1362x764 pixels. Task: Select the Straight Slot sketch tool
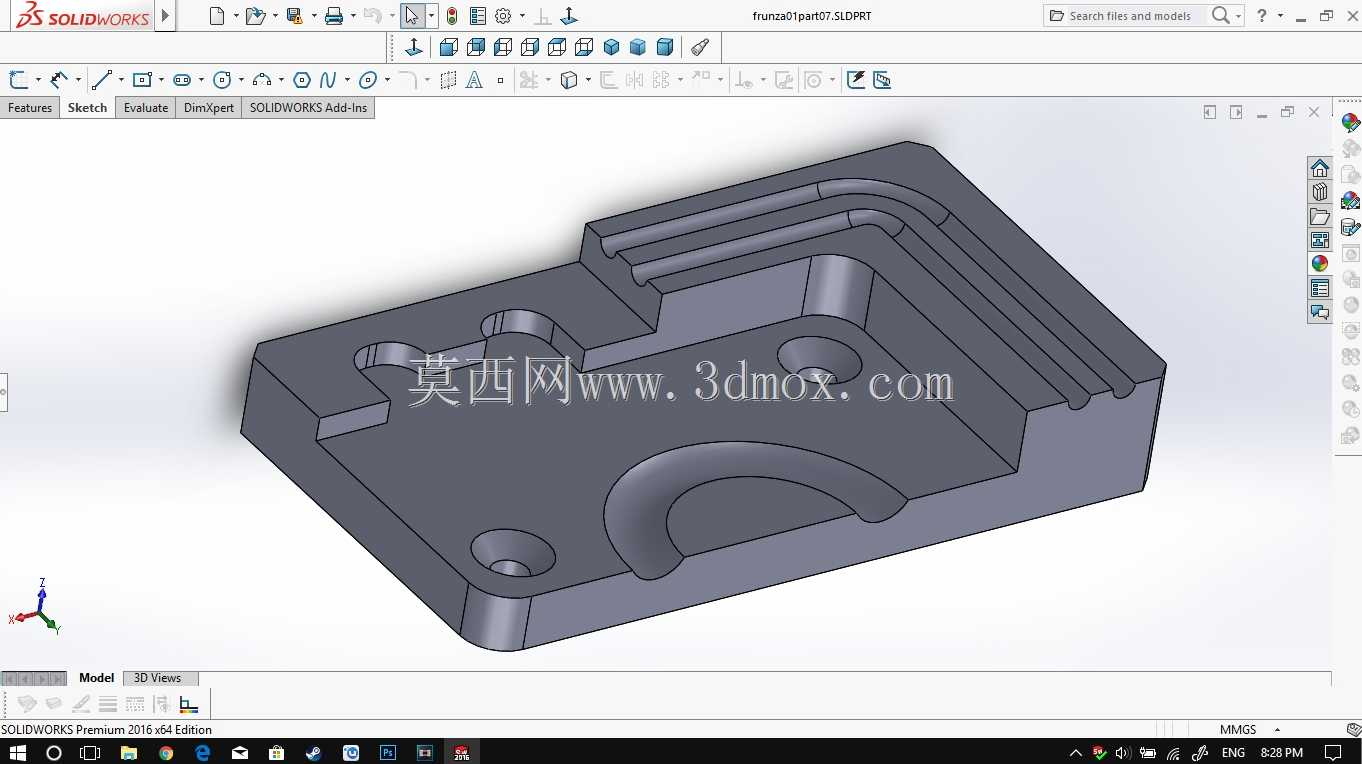182,80
